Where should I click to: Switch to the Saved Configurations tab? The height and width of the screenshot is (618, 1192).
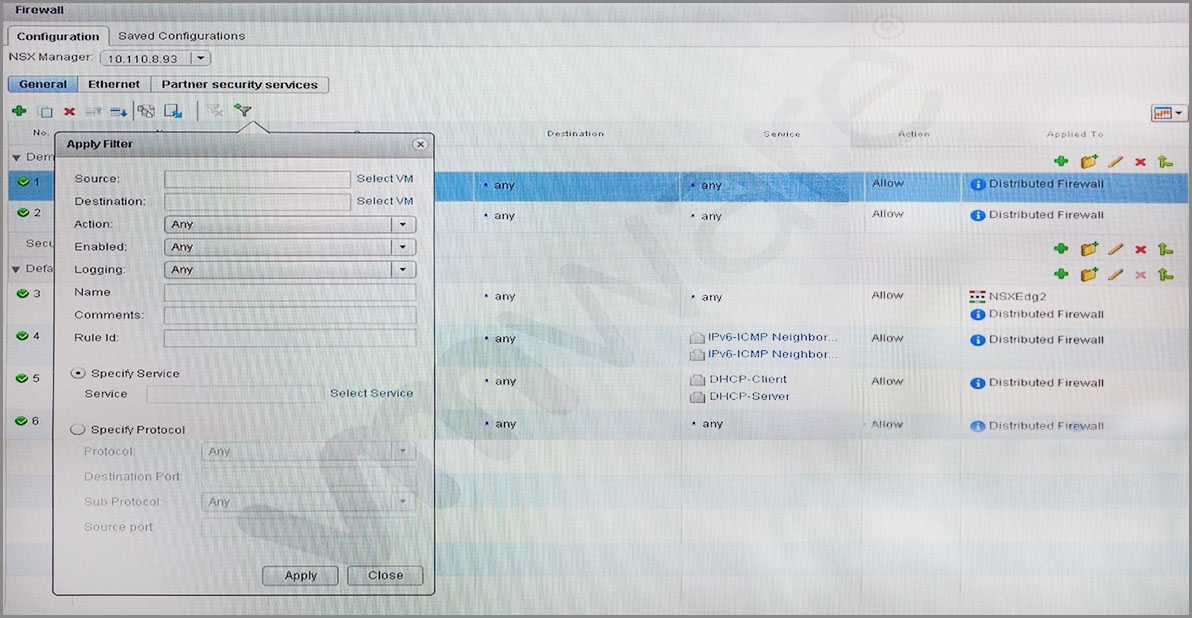pyautogui.click(x=181, y=36)
